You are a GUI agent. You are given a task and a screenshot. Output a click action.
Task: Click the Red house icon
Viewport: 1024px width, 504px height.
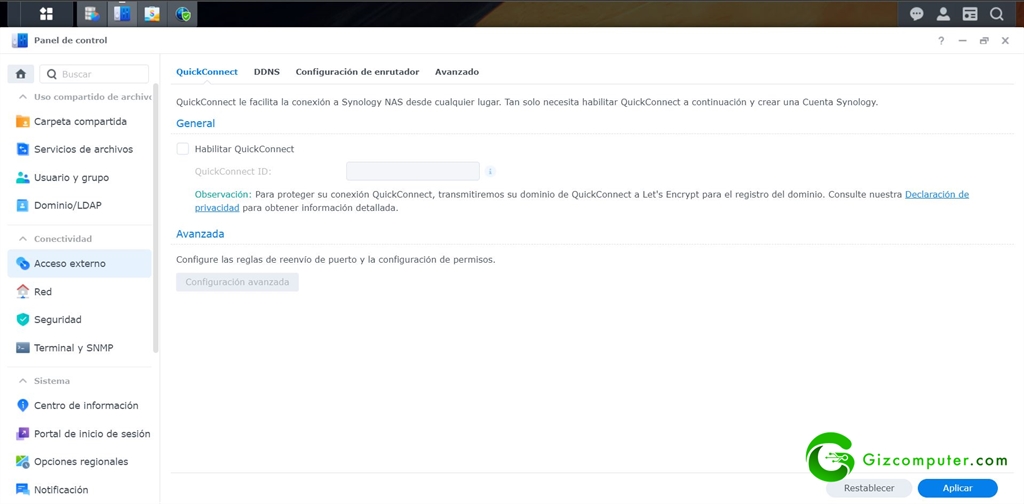(23, 292)
